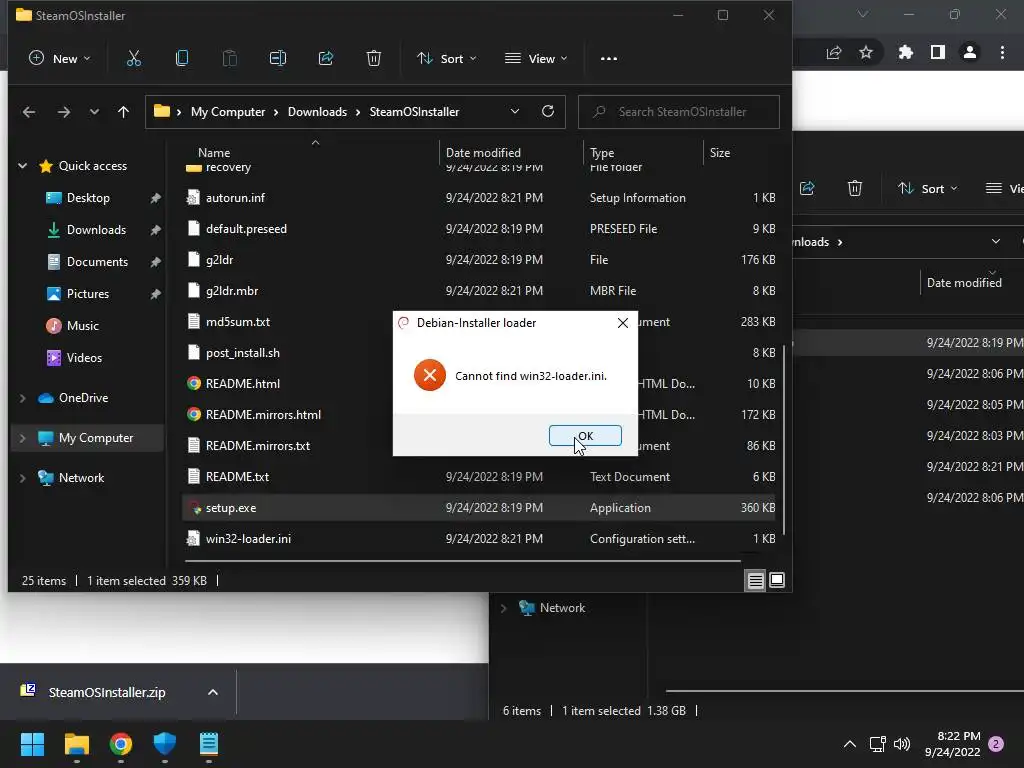Open the New item dropdown

pos(59,59)
